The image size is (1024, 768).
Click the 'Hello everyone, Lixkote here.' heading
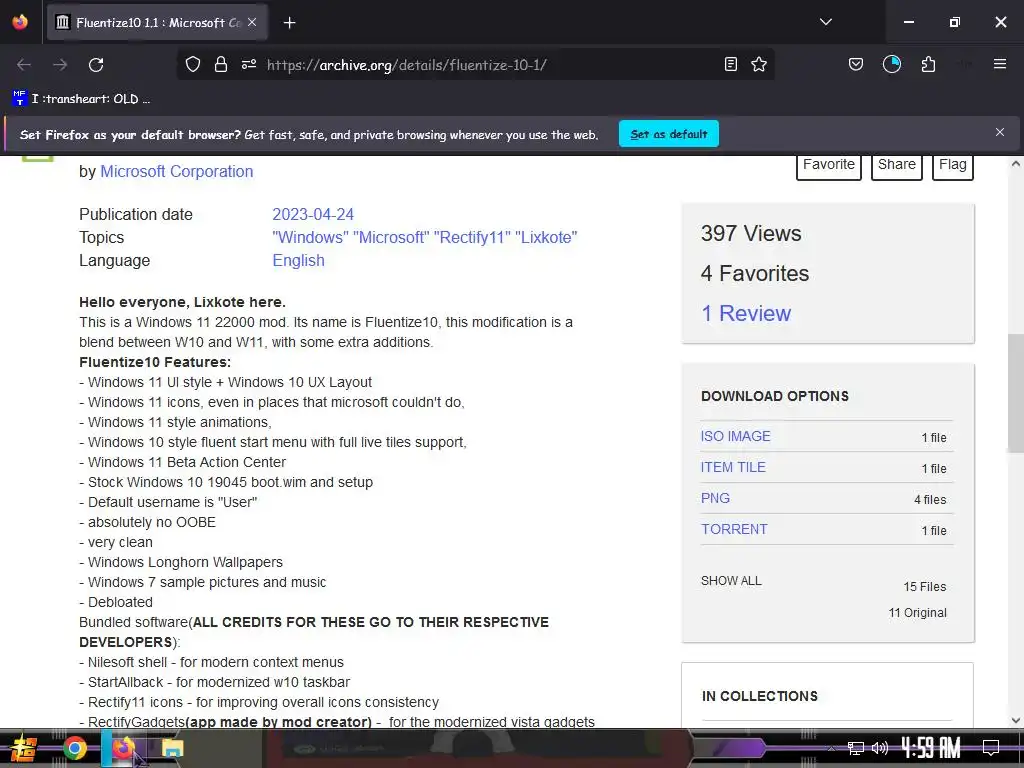pyautogui.click(x=182, y=302)
